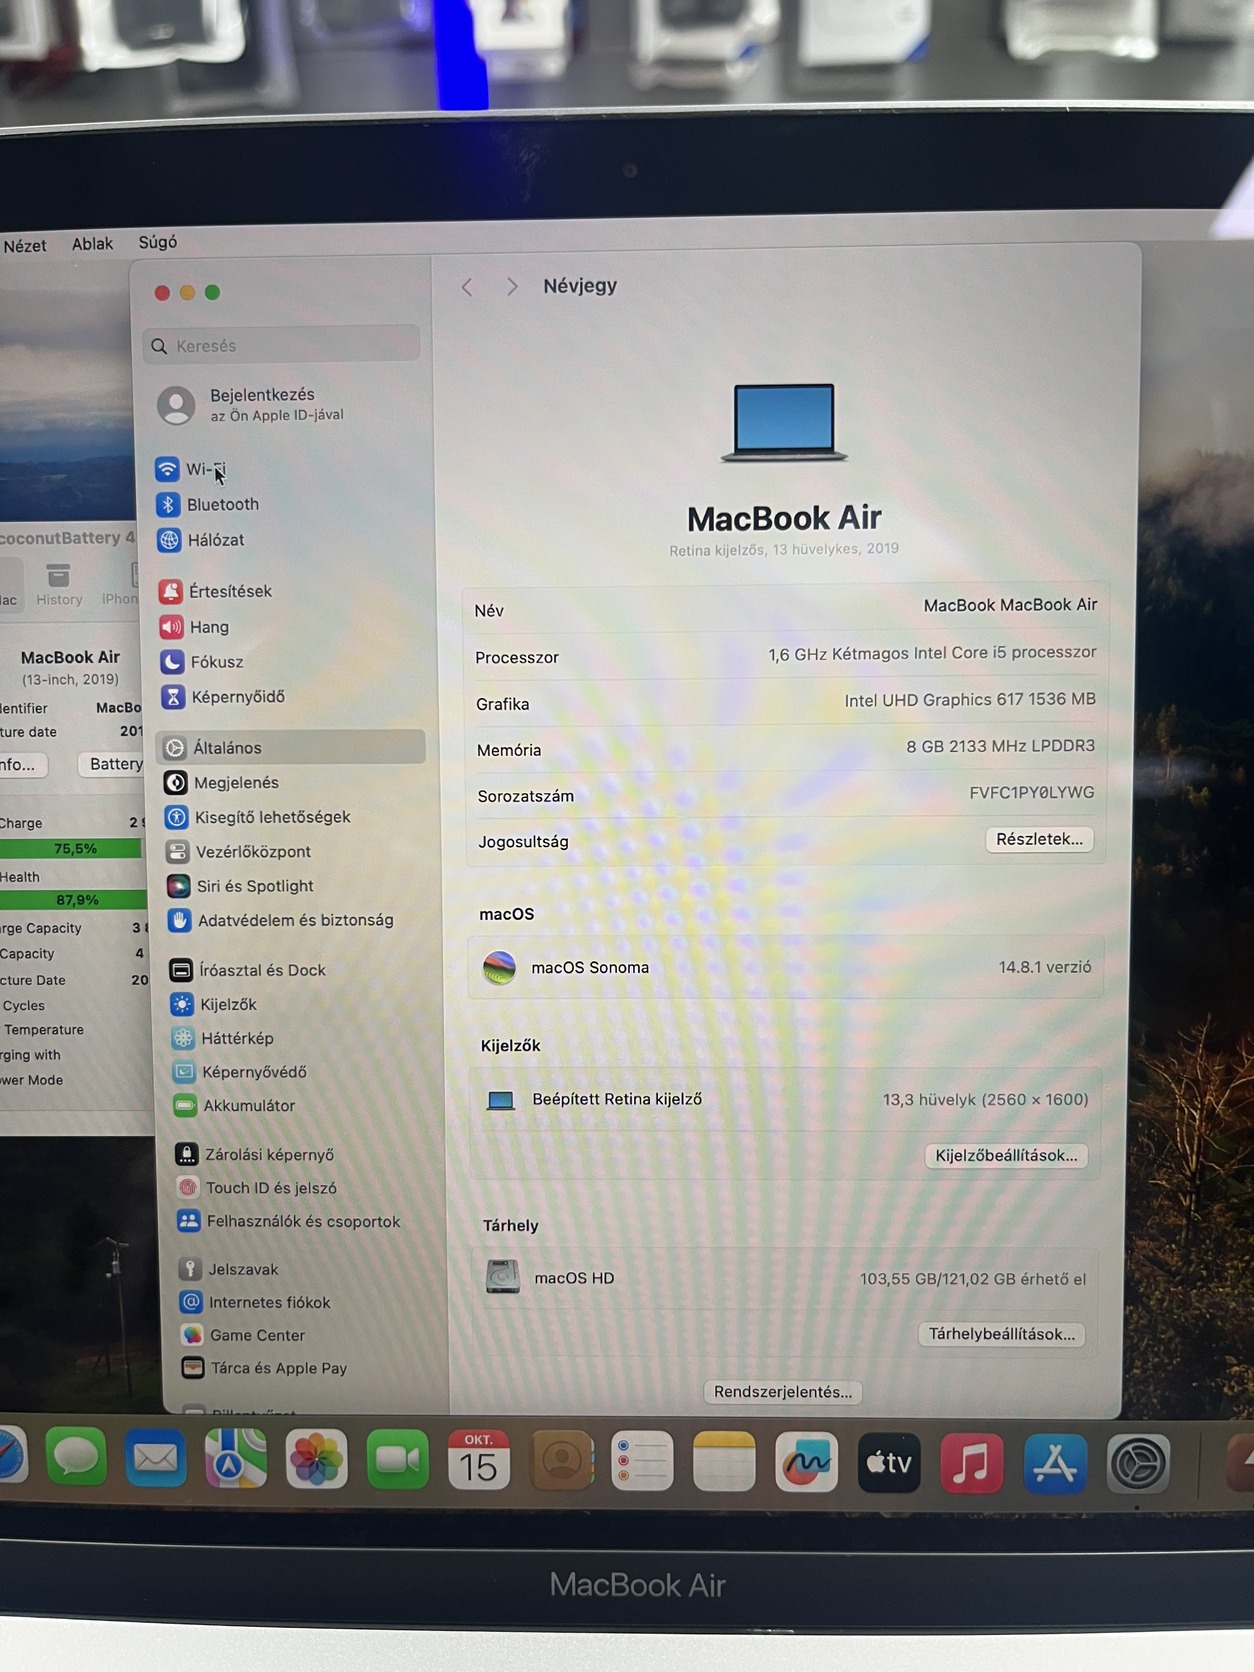The width and height of the screenshot is (1254, 1672).
Task: Open Tárca és Apple Pay settings
Action: click(263, 1368)
